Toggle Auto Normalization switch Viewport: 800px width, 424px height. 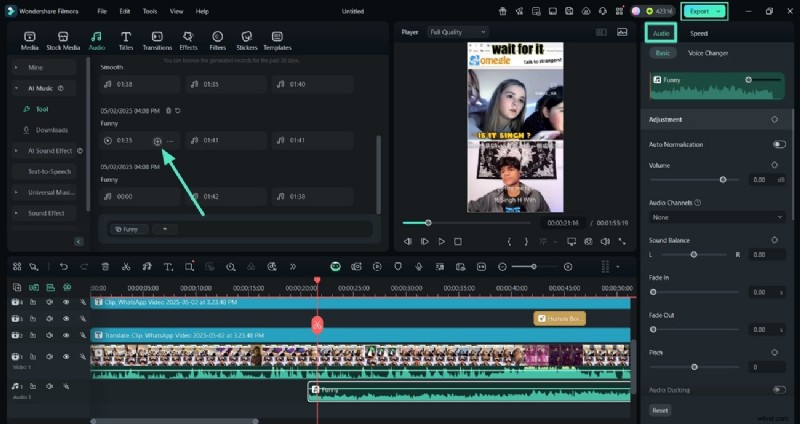pyautogui.click(x=778, y=144)
